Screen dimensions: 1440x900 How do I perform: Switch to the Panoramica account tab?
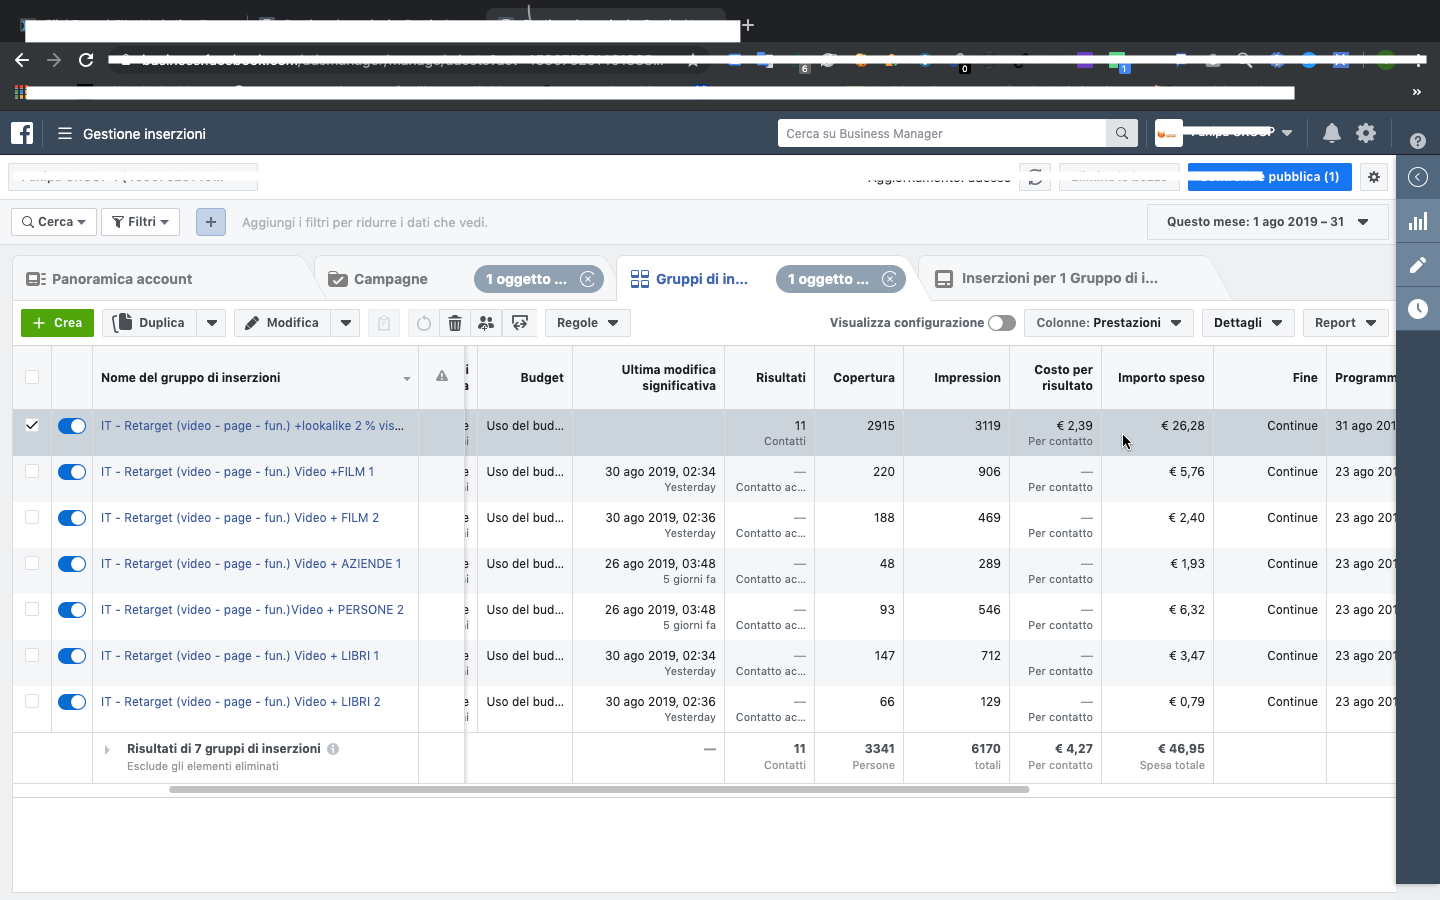pyautogui.click(x=121, y=279)
